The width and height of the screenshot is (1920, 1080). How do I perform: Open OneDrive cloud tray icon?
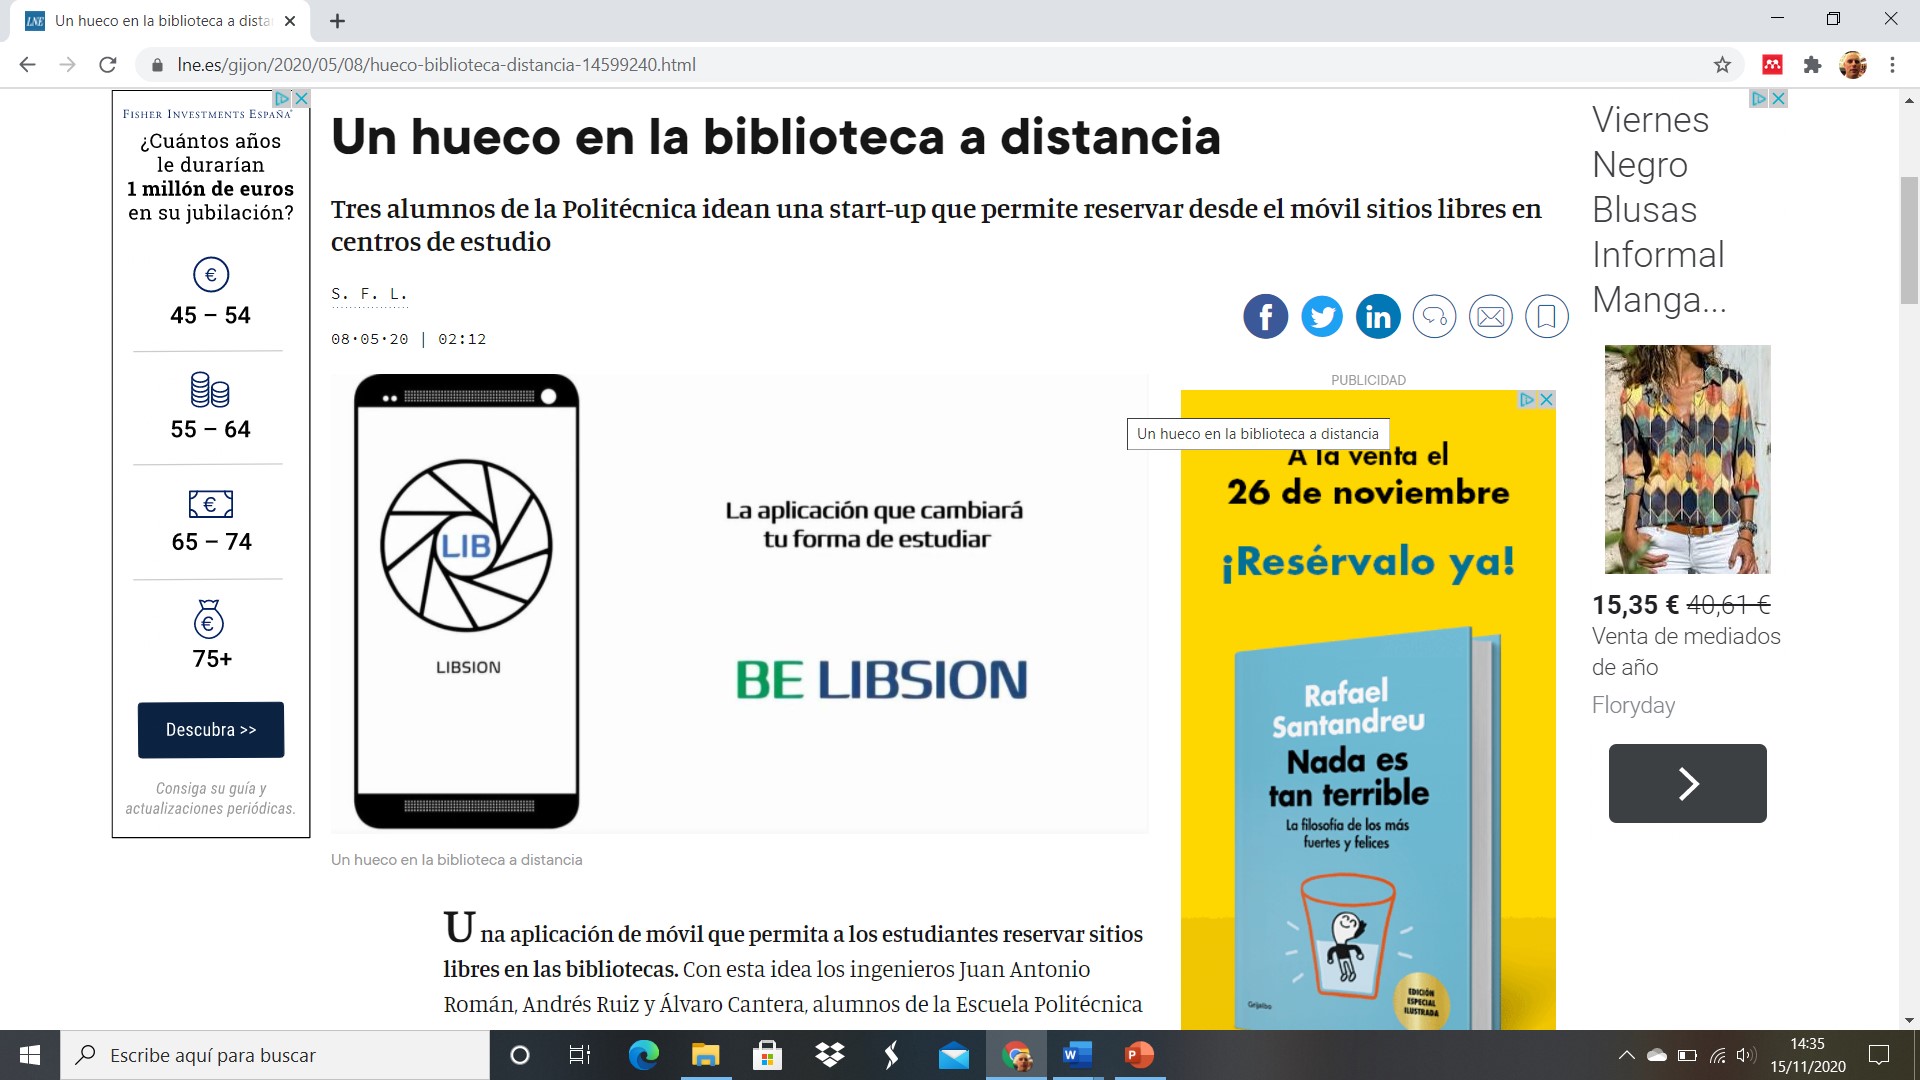(1656, 1055)
